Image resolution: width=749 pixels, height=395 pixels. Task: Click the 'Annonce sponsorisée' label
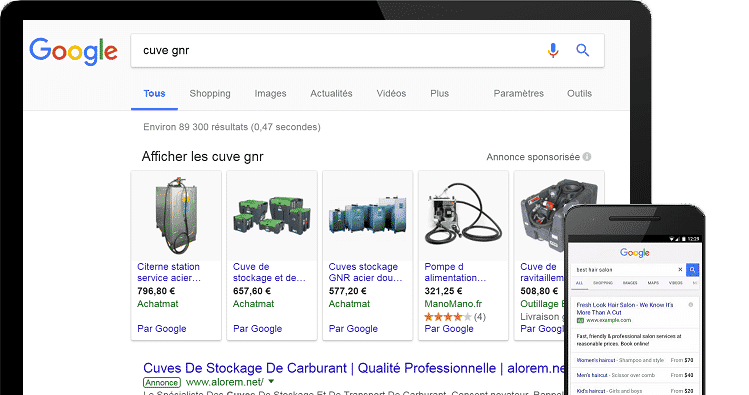(533, 157)
